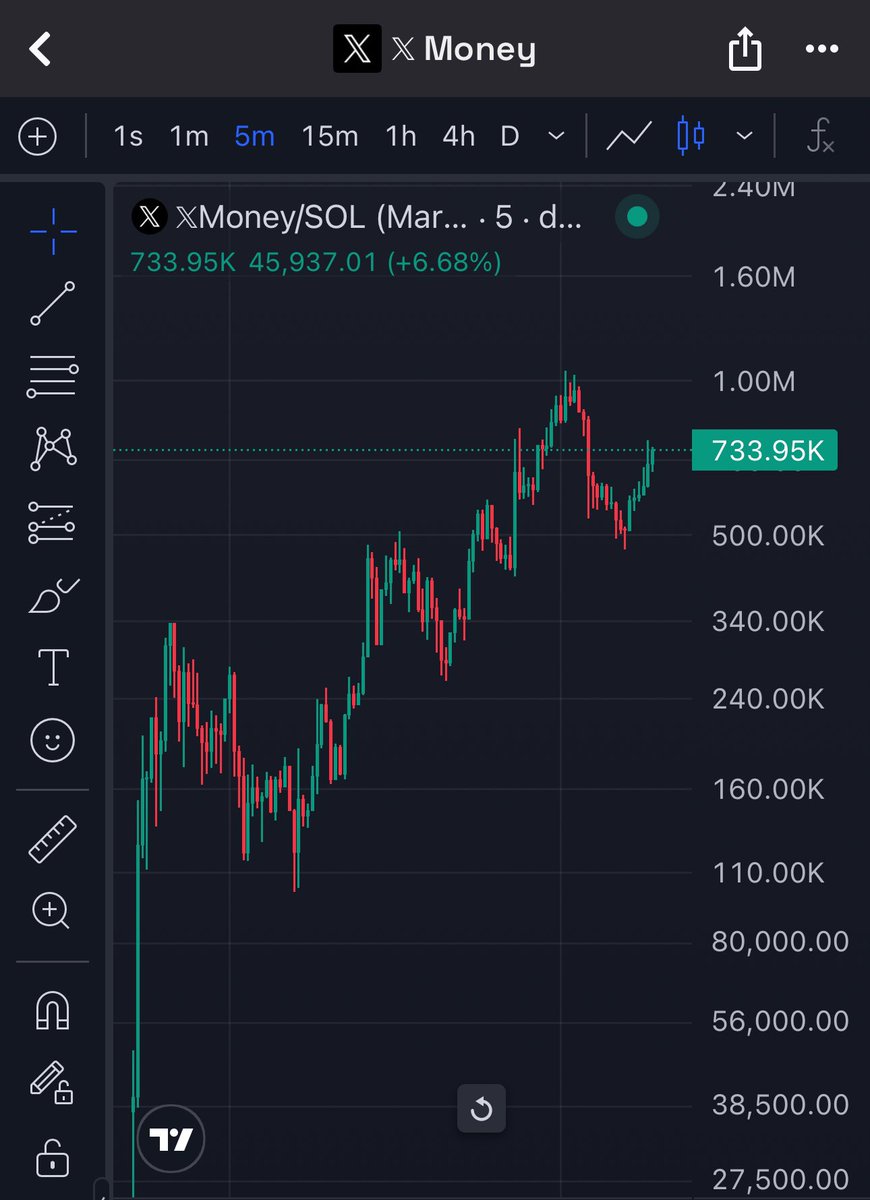The image size is (870, 1200).
Task: Tap the X Money logo in header
Action: [357, 48]
